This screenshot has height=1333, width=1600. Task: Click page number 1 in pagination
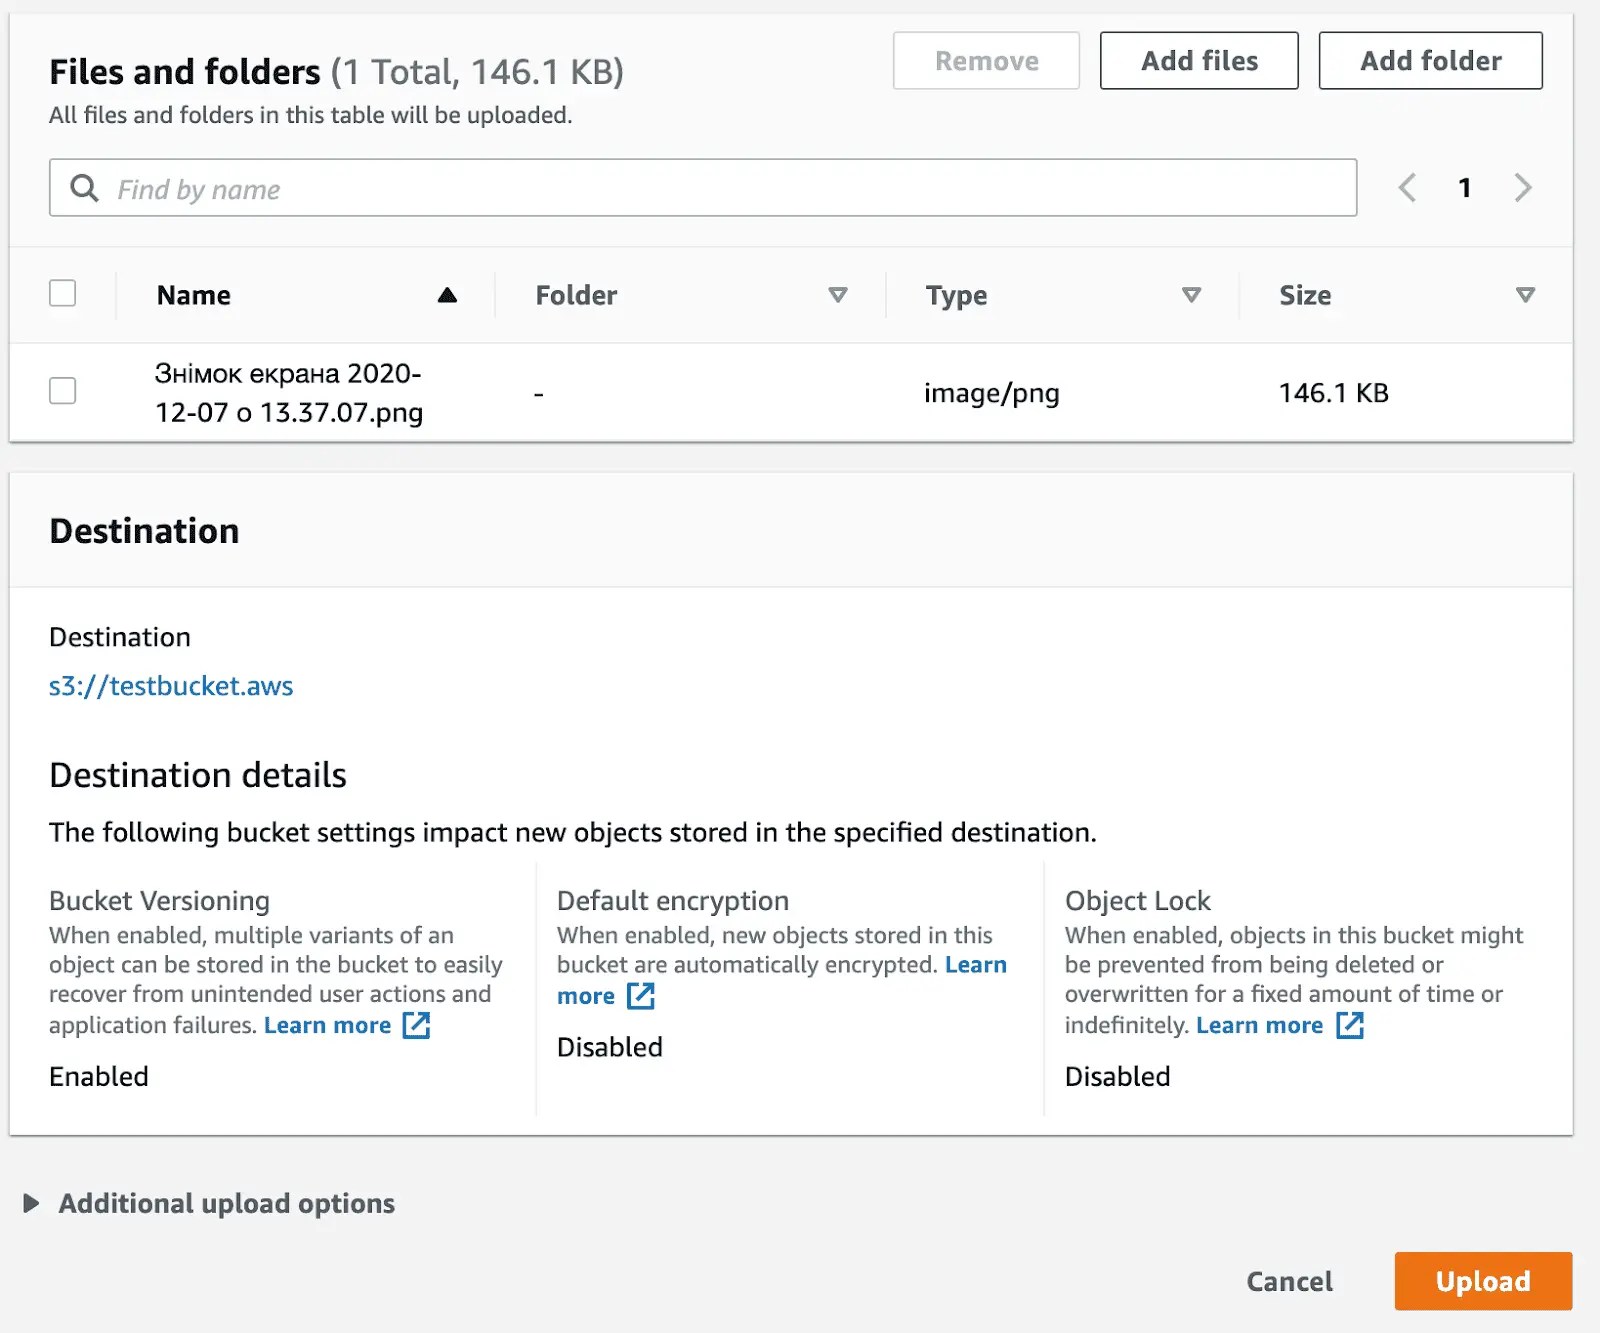(x=1464, y=188)
